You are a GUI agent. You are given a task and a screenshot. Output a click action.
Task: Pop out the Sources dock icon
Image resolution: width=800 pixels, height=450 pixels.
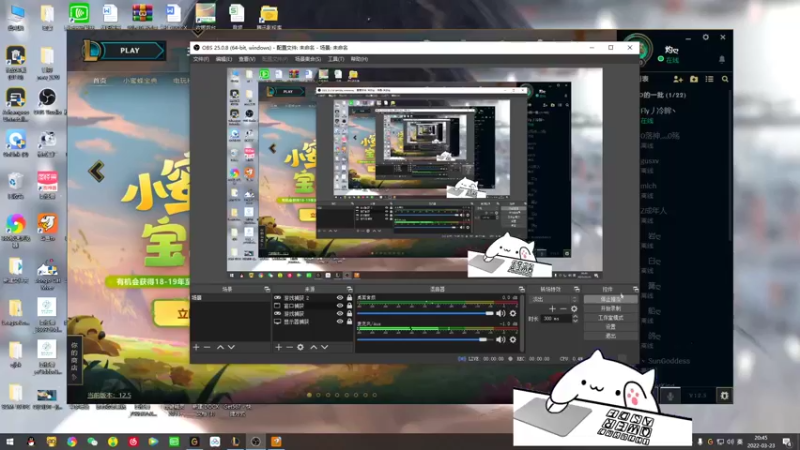click(349, 289)
